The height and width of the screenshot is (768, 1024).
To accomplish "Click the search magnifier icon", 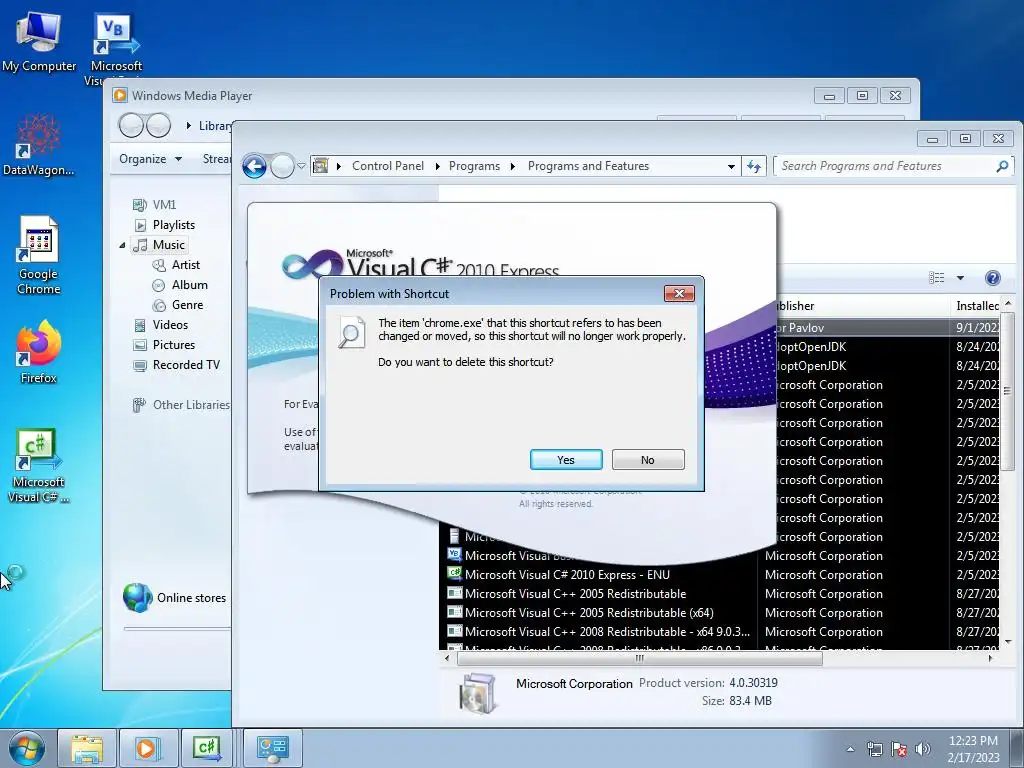I will pos(1002,166).
